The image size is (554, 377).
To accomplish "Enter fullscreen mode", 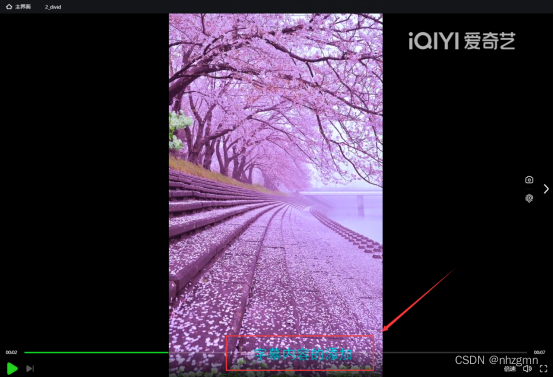I will (x=543, y=369).
